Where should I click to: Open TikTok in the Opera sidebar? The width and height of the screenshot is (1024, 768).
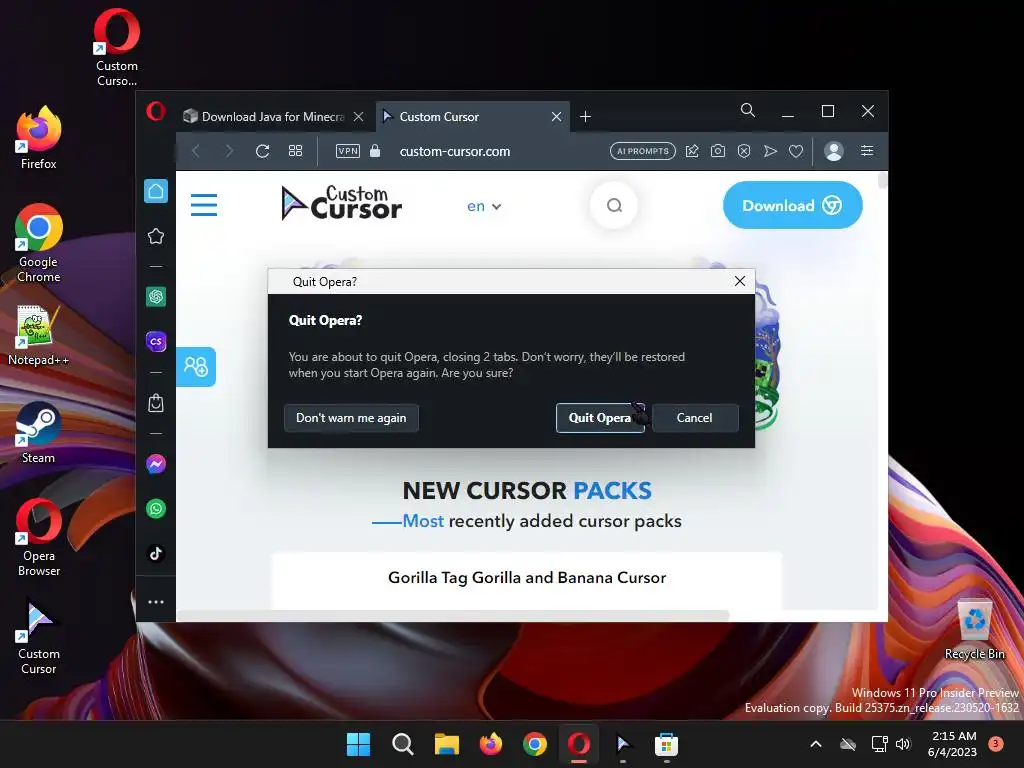[156, 554]
